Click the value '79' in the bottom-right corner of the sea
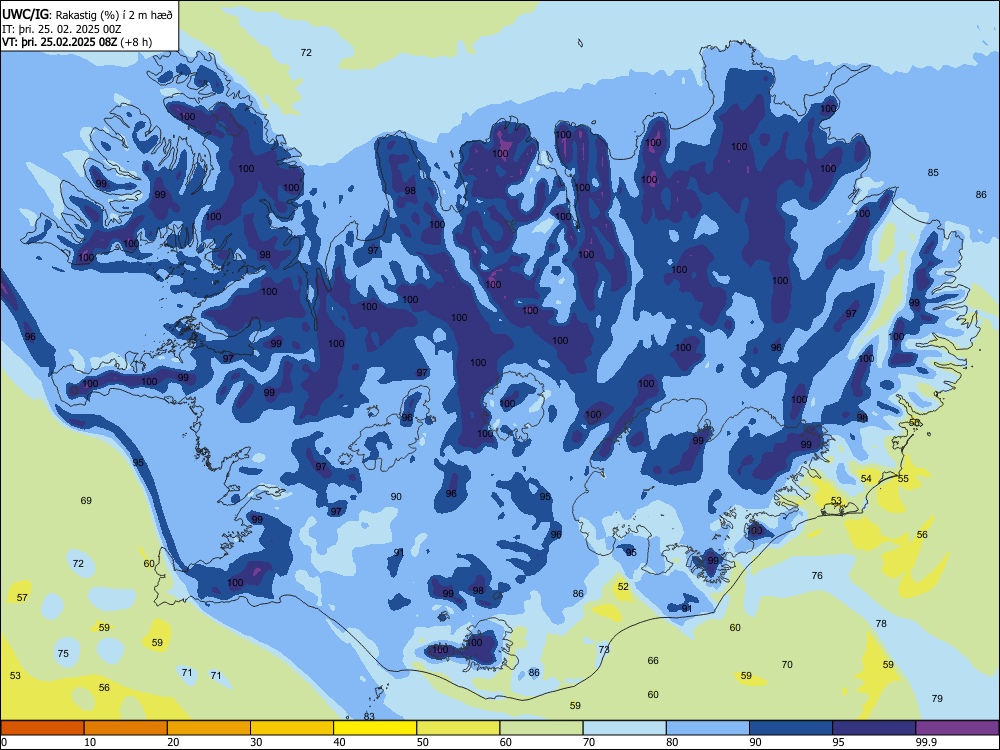The image size is (1000, 750). click(x=937, y=698)
